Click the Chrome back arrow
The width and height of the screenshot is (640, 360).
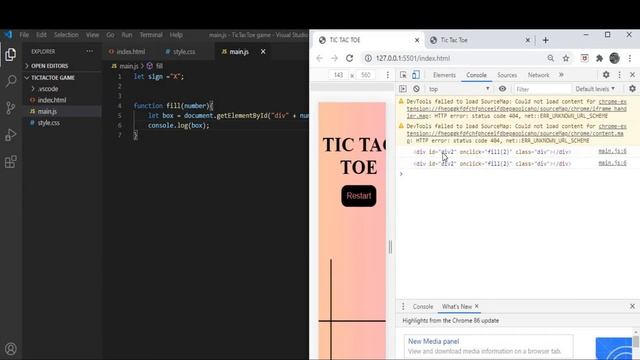click(319, 58)
